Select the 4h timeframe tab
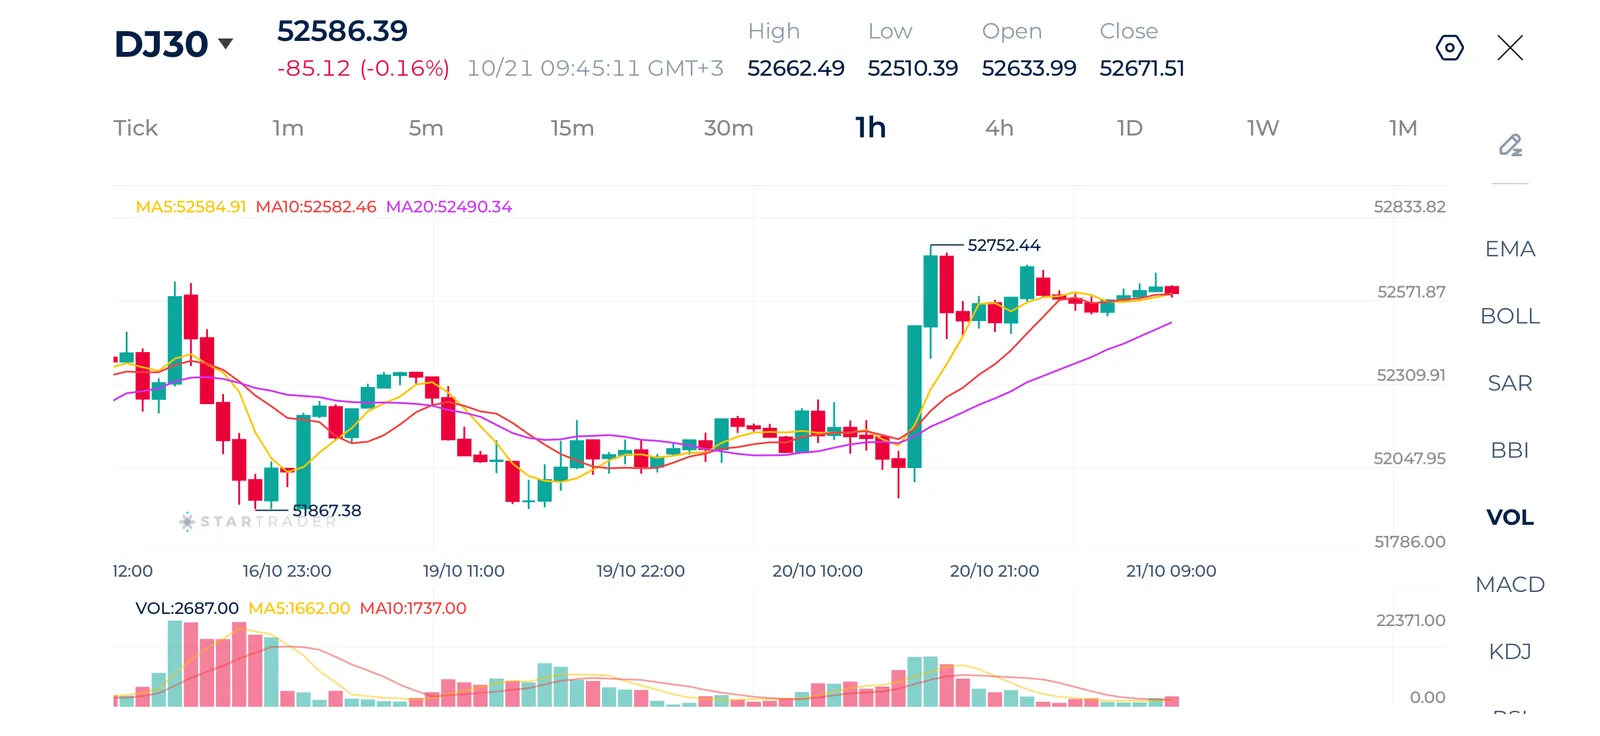The image size is (1600, 736). (999, 128)
